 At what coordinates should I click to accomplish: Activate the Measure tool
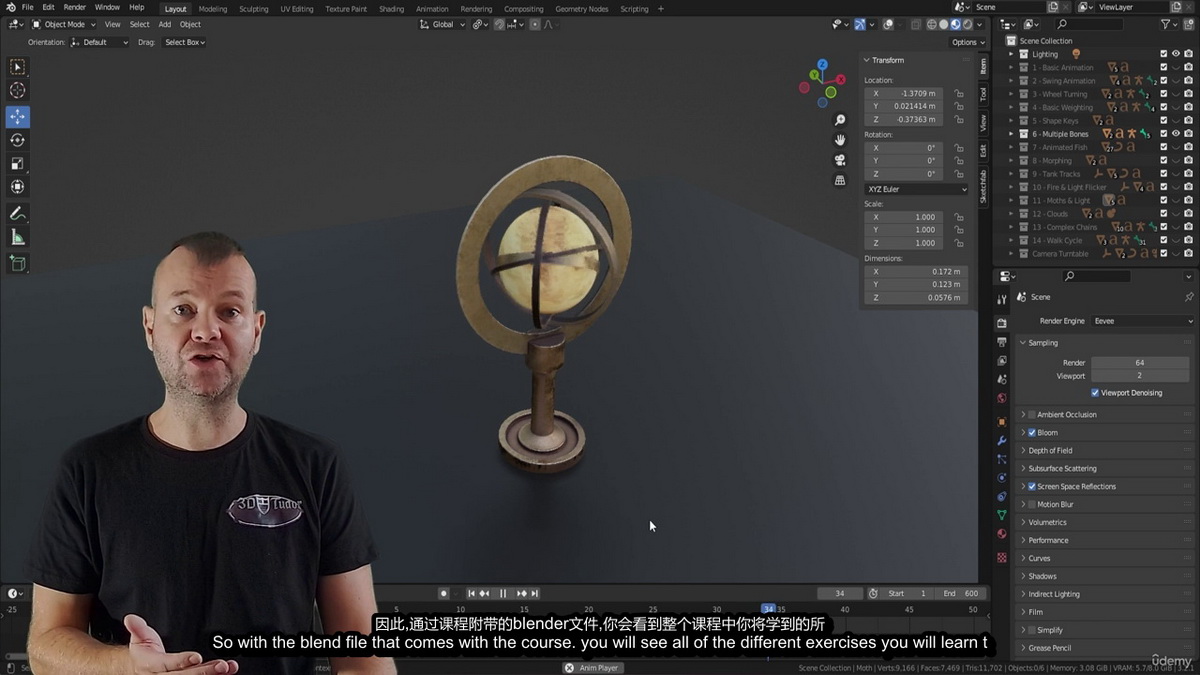tap(17, 237)
